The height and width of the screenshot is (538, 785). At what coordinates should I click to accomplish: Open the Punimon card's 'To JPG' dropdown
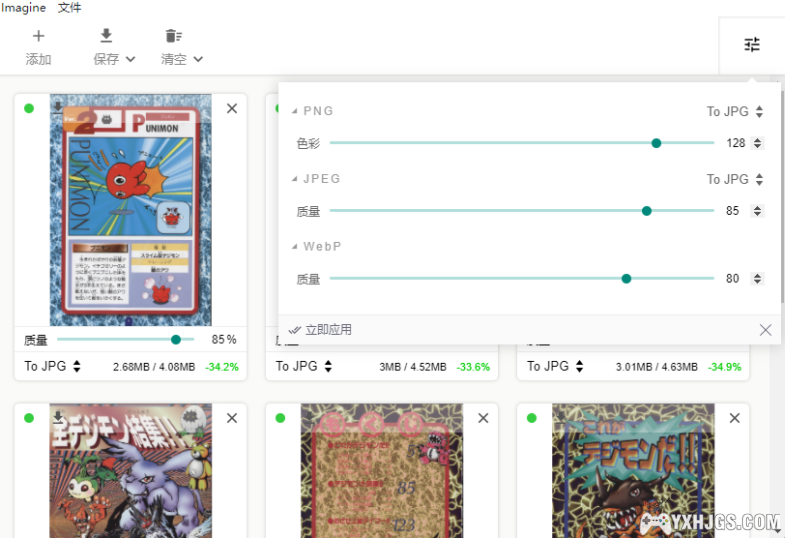tap(52, 367)
